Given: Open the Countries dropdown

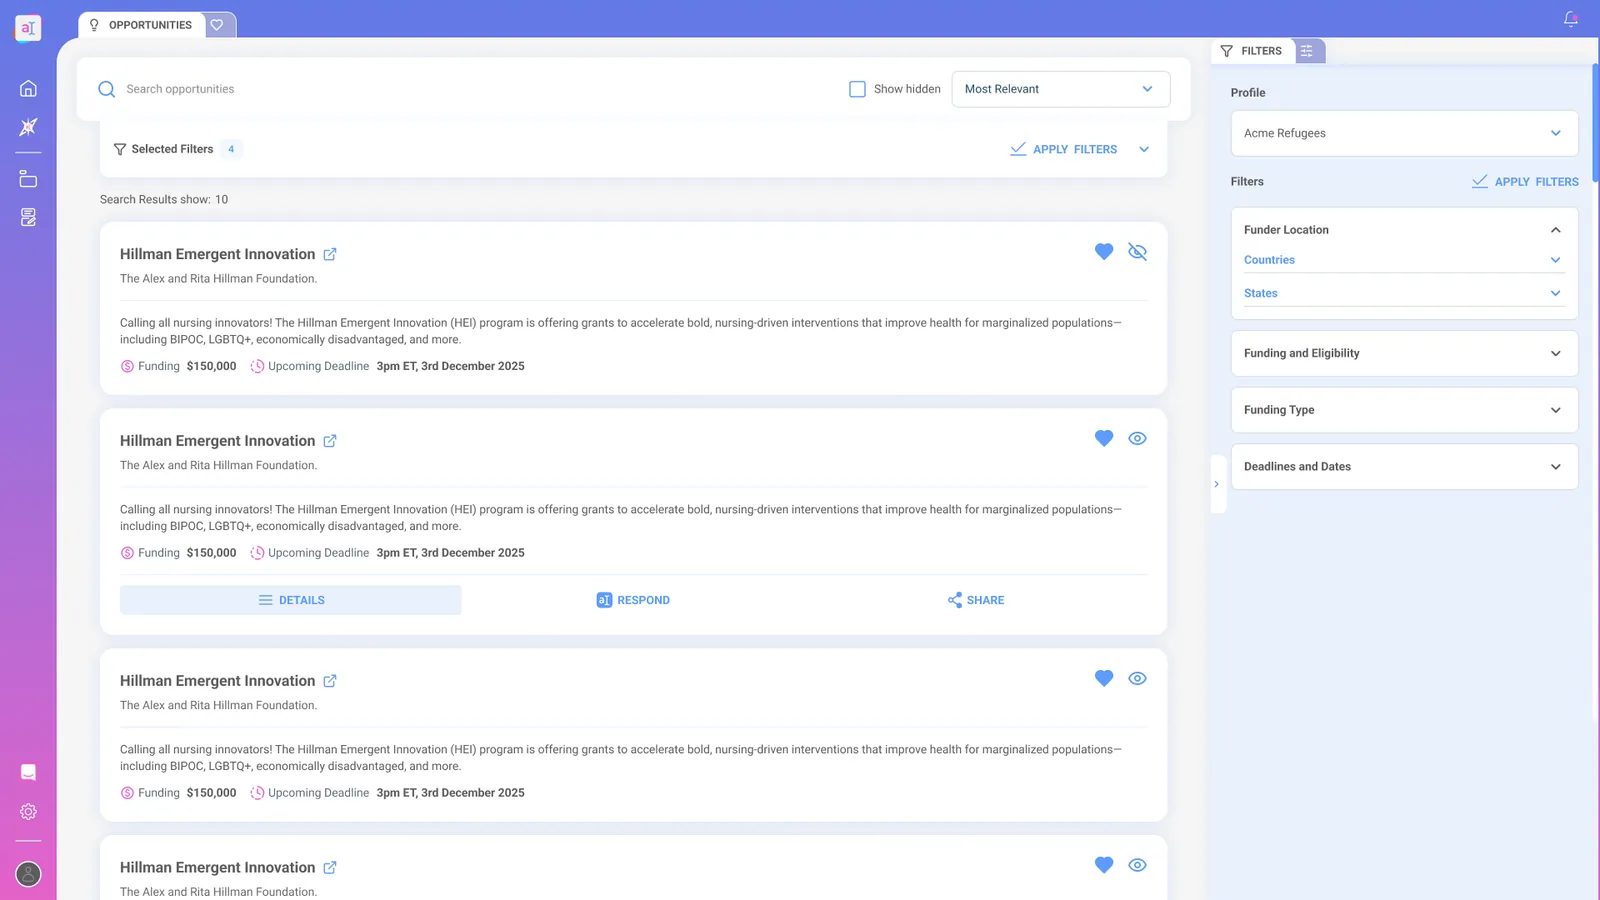Looking at the screenshot, I should (x=1404, y=260).
